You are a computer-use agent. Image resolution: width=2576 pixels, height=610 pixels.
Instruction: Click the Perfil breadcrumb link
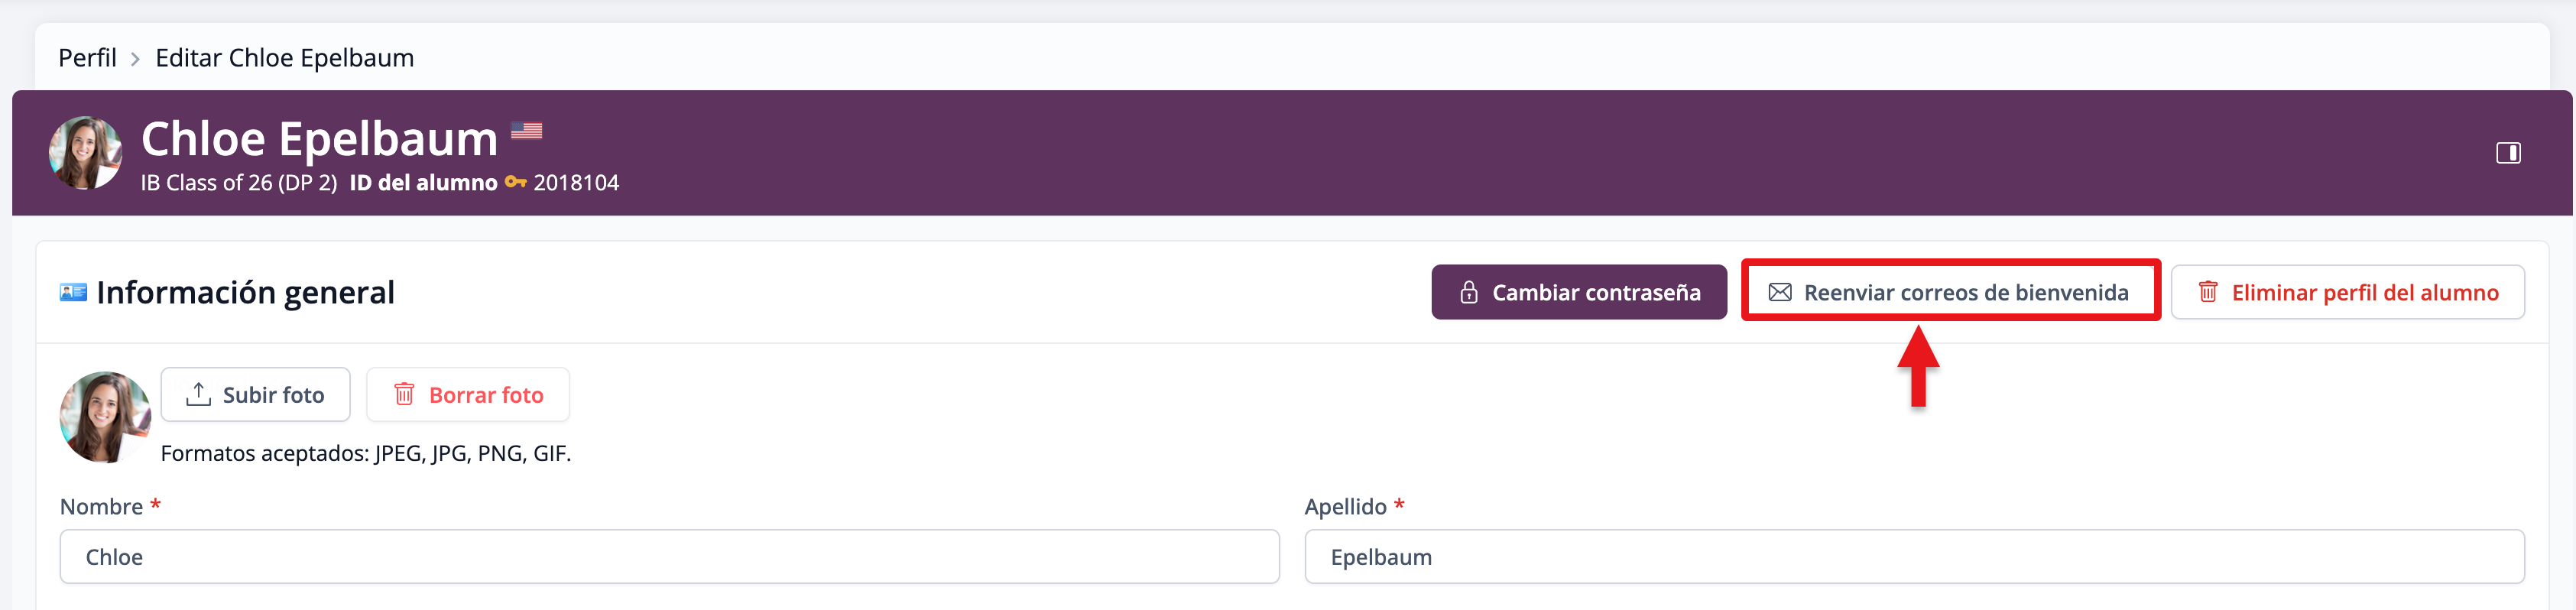pyautogui.click(x=87, y=58)
